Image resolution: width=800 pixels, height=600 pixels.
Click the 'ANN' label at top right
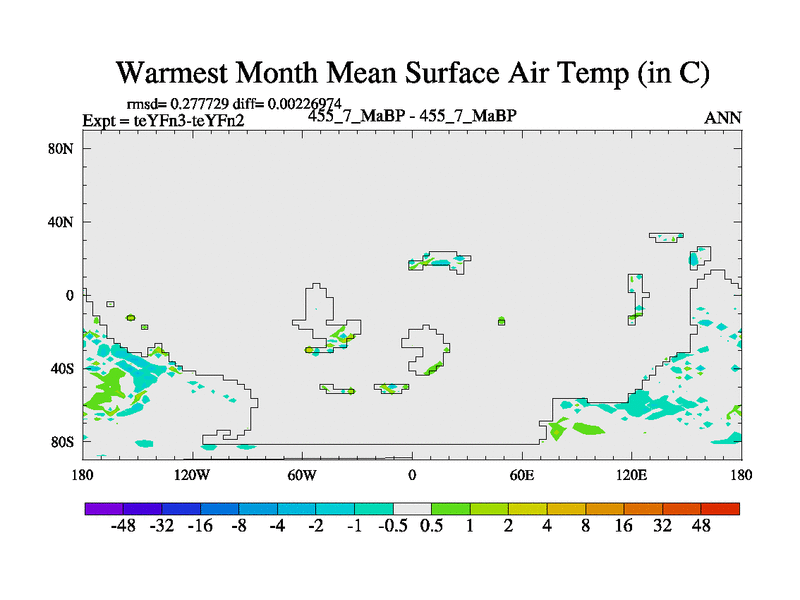pos(723,118)
